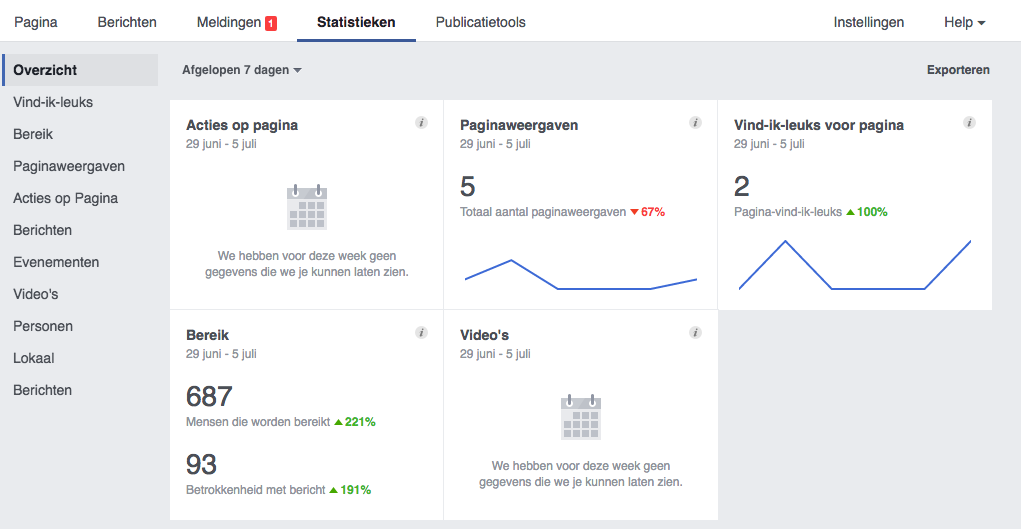Image resolution: width=1021 pixels, height=529 pixels.
Task: Click calendar icon in Acties op pagina card
Action: pyautogui.click(x=307, y=207)
